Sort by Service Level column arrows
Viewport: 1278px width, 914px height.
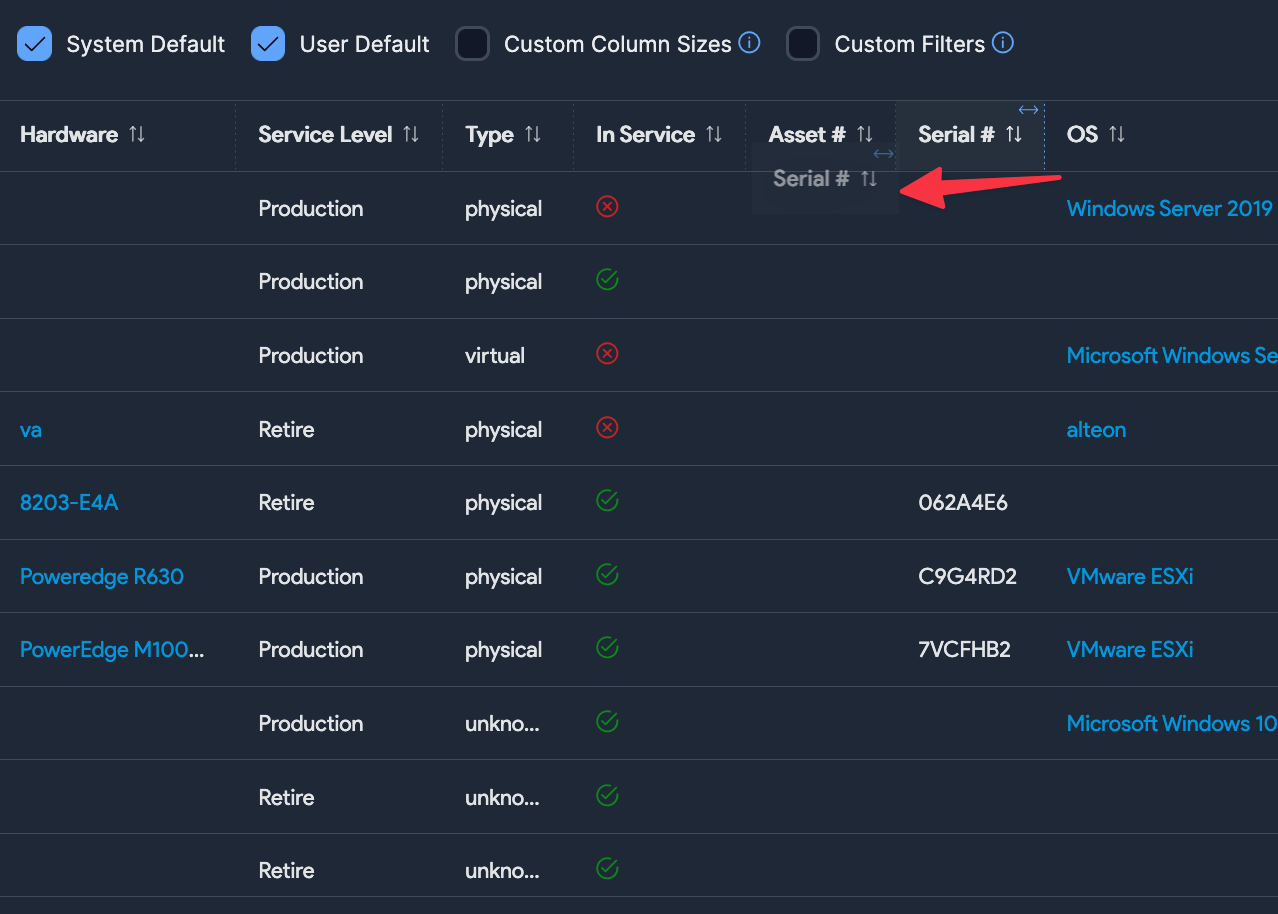pyautogui.click(x=411, y=135)
